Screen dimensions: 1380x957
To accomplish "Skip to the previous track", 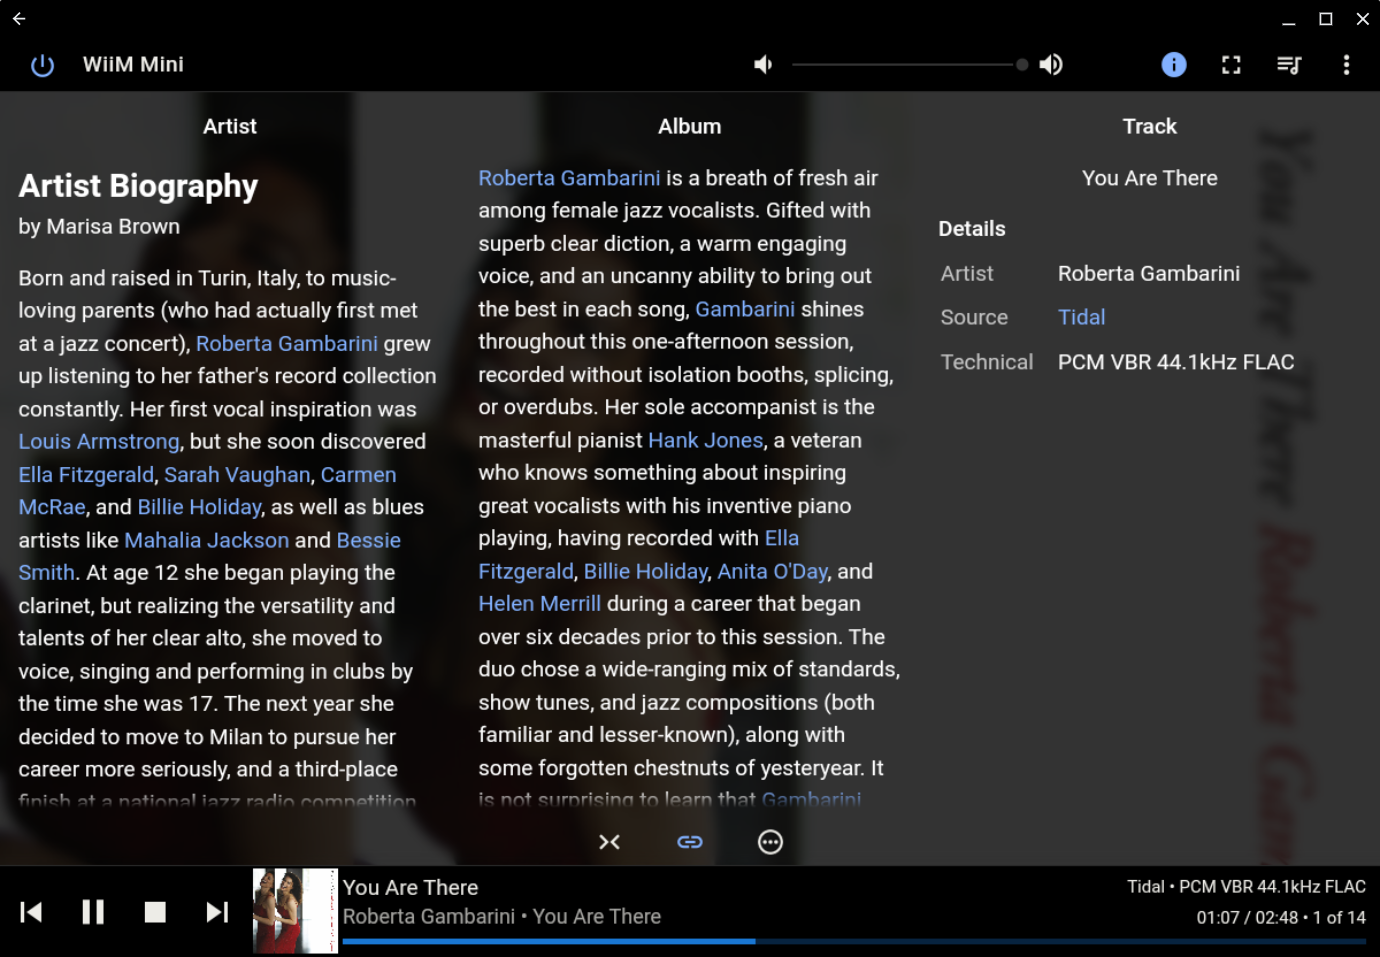I will [31, 912].
